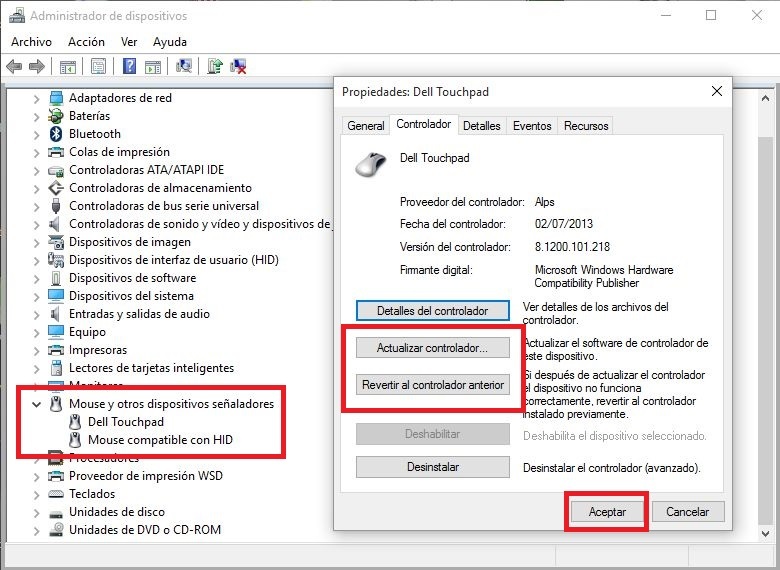
Task: Expand Proveedor de impresión WSD
Action: pos(36,476)
